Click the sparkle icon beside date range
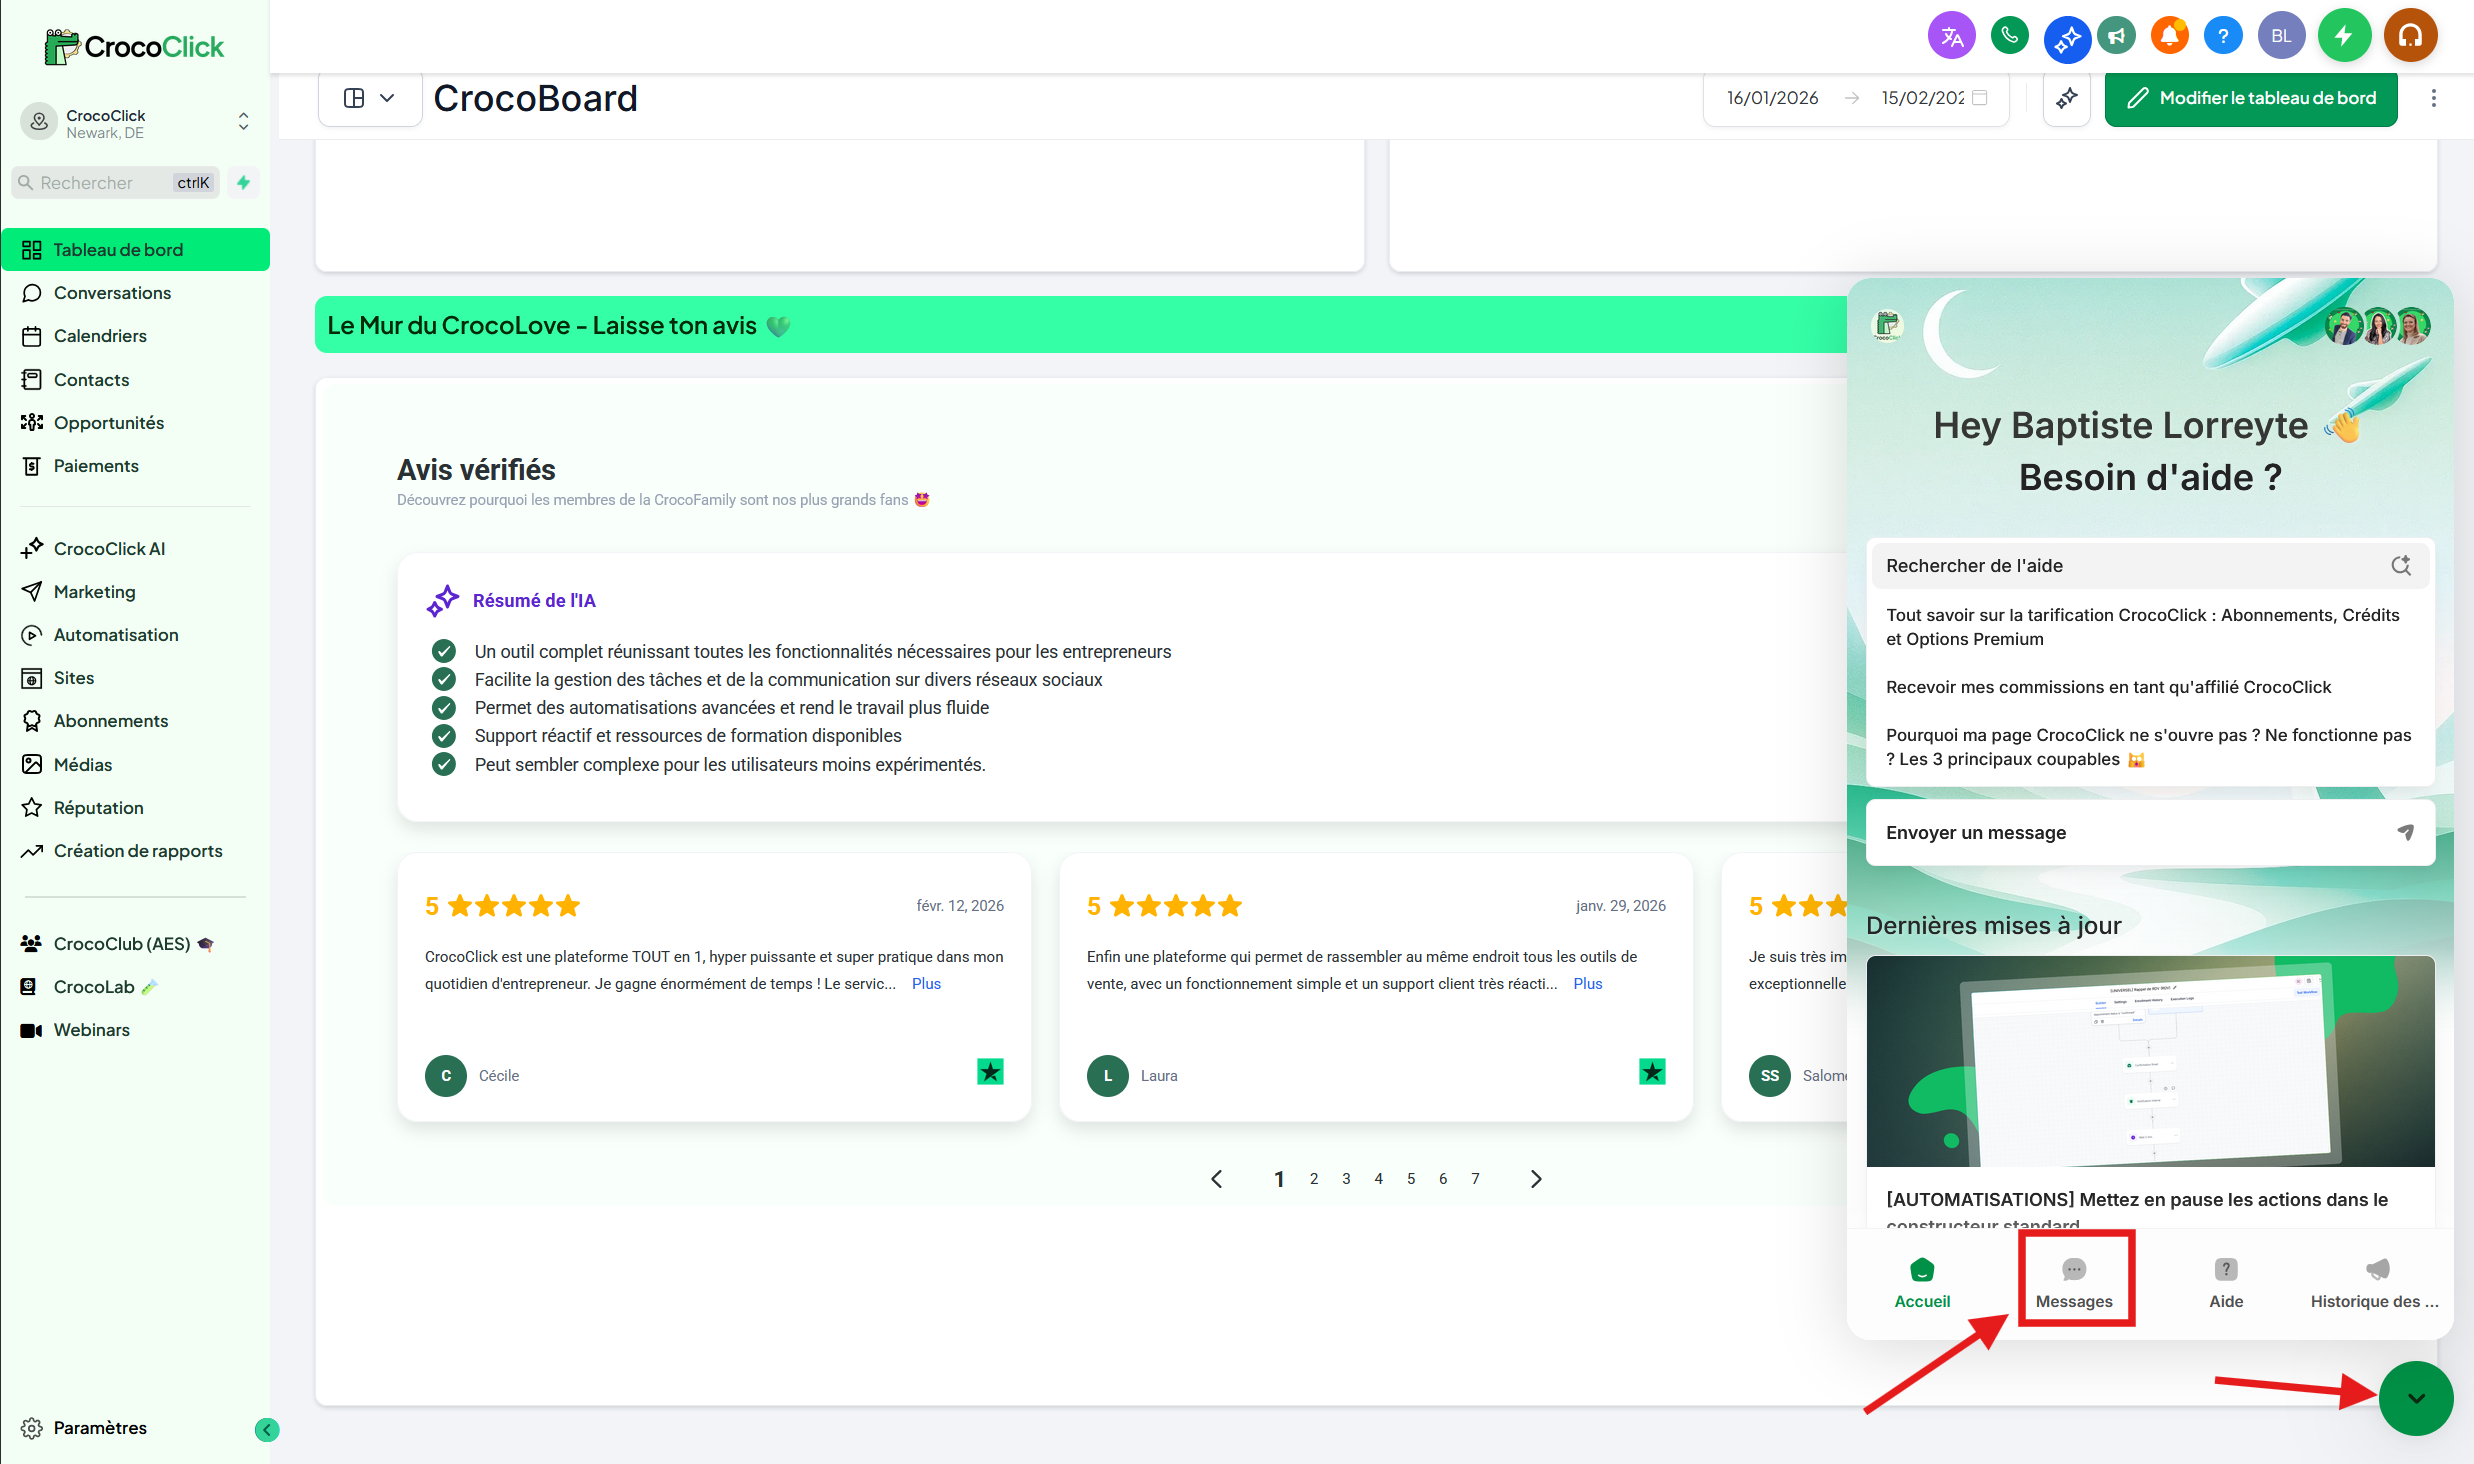Image resolution: width=2474 pixels, height=1464 pixels. pos(2066,98)
